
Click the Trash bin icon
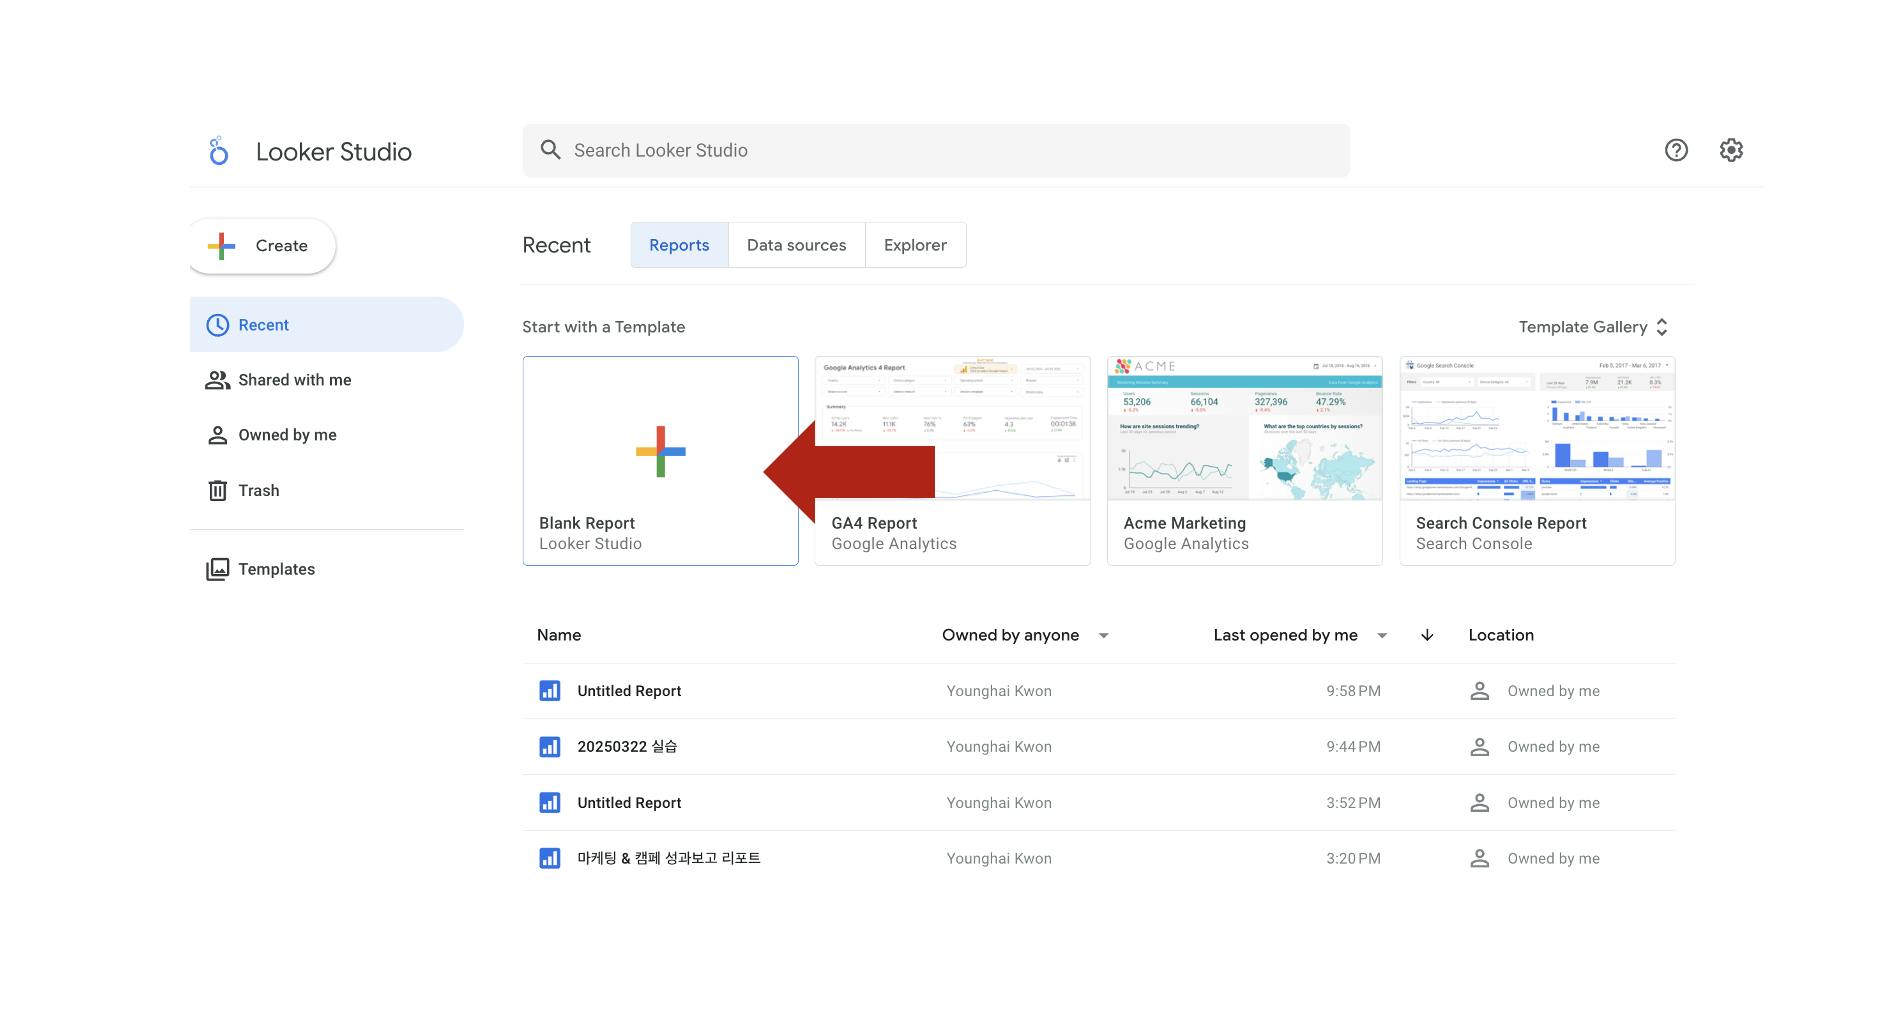tap(217, 490)
